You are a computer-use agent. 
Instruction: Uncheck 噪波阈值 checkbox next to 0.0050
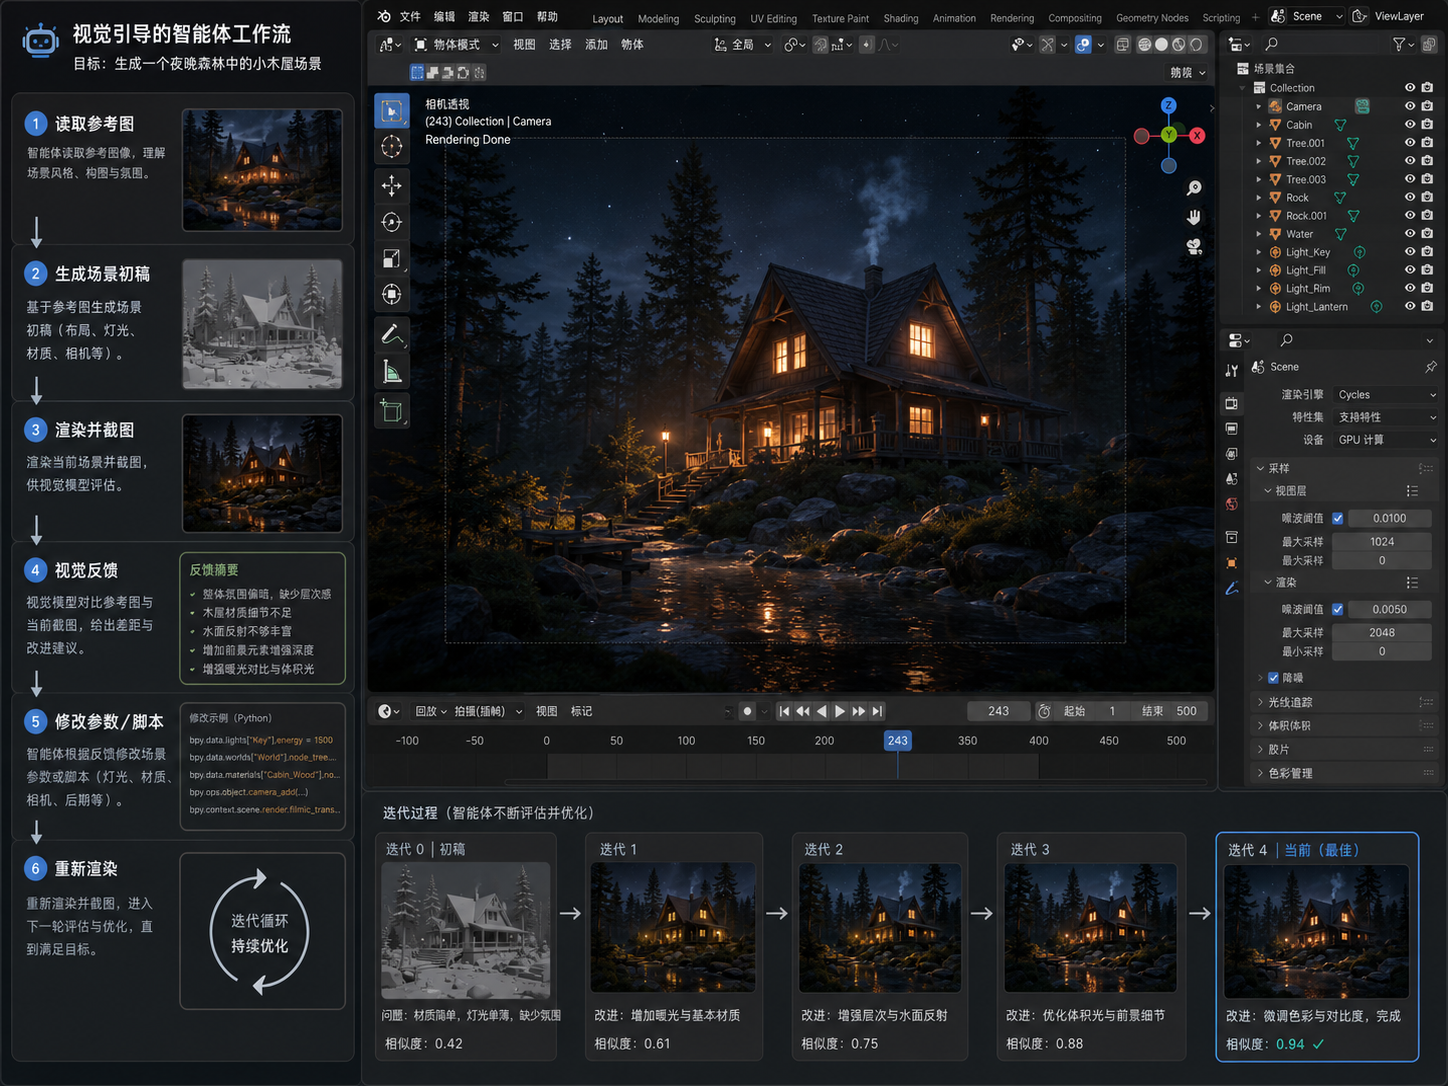(1338, 609)
